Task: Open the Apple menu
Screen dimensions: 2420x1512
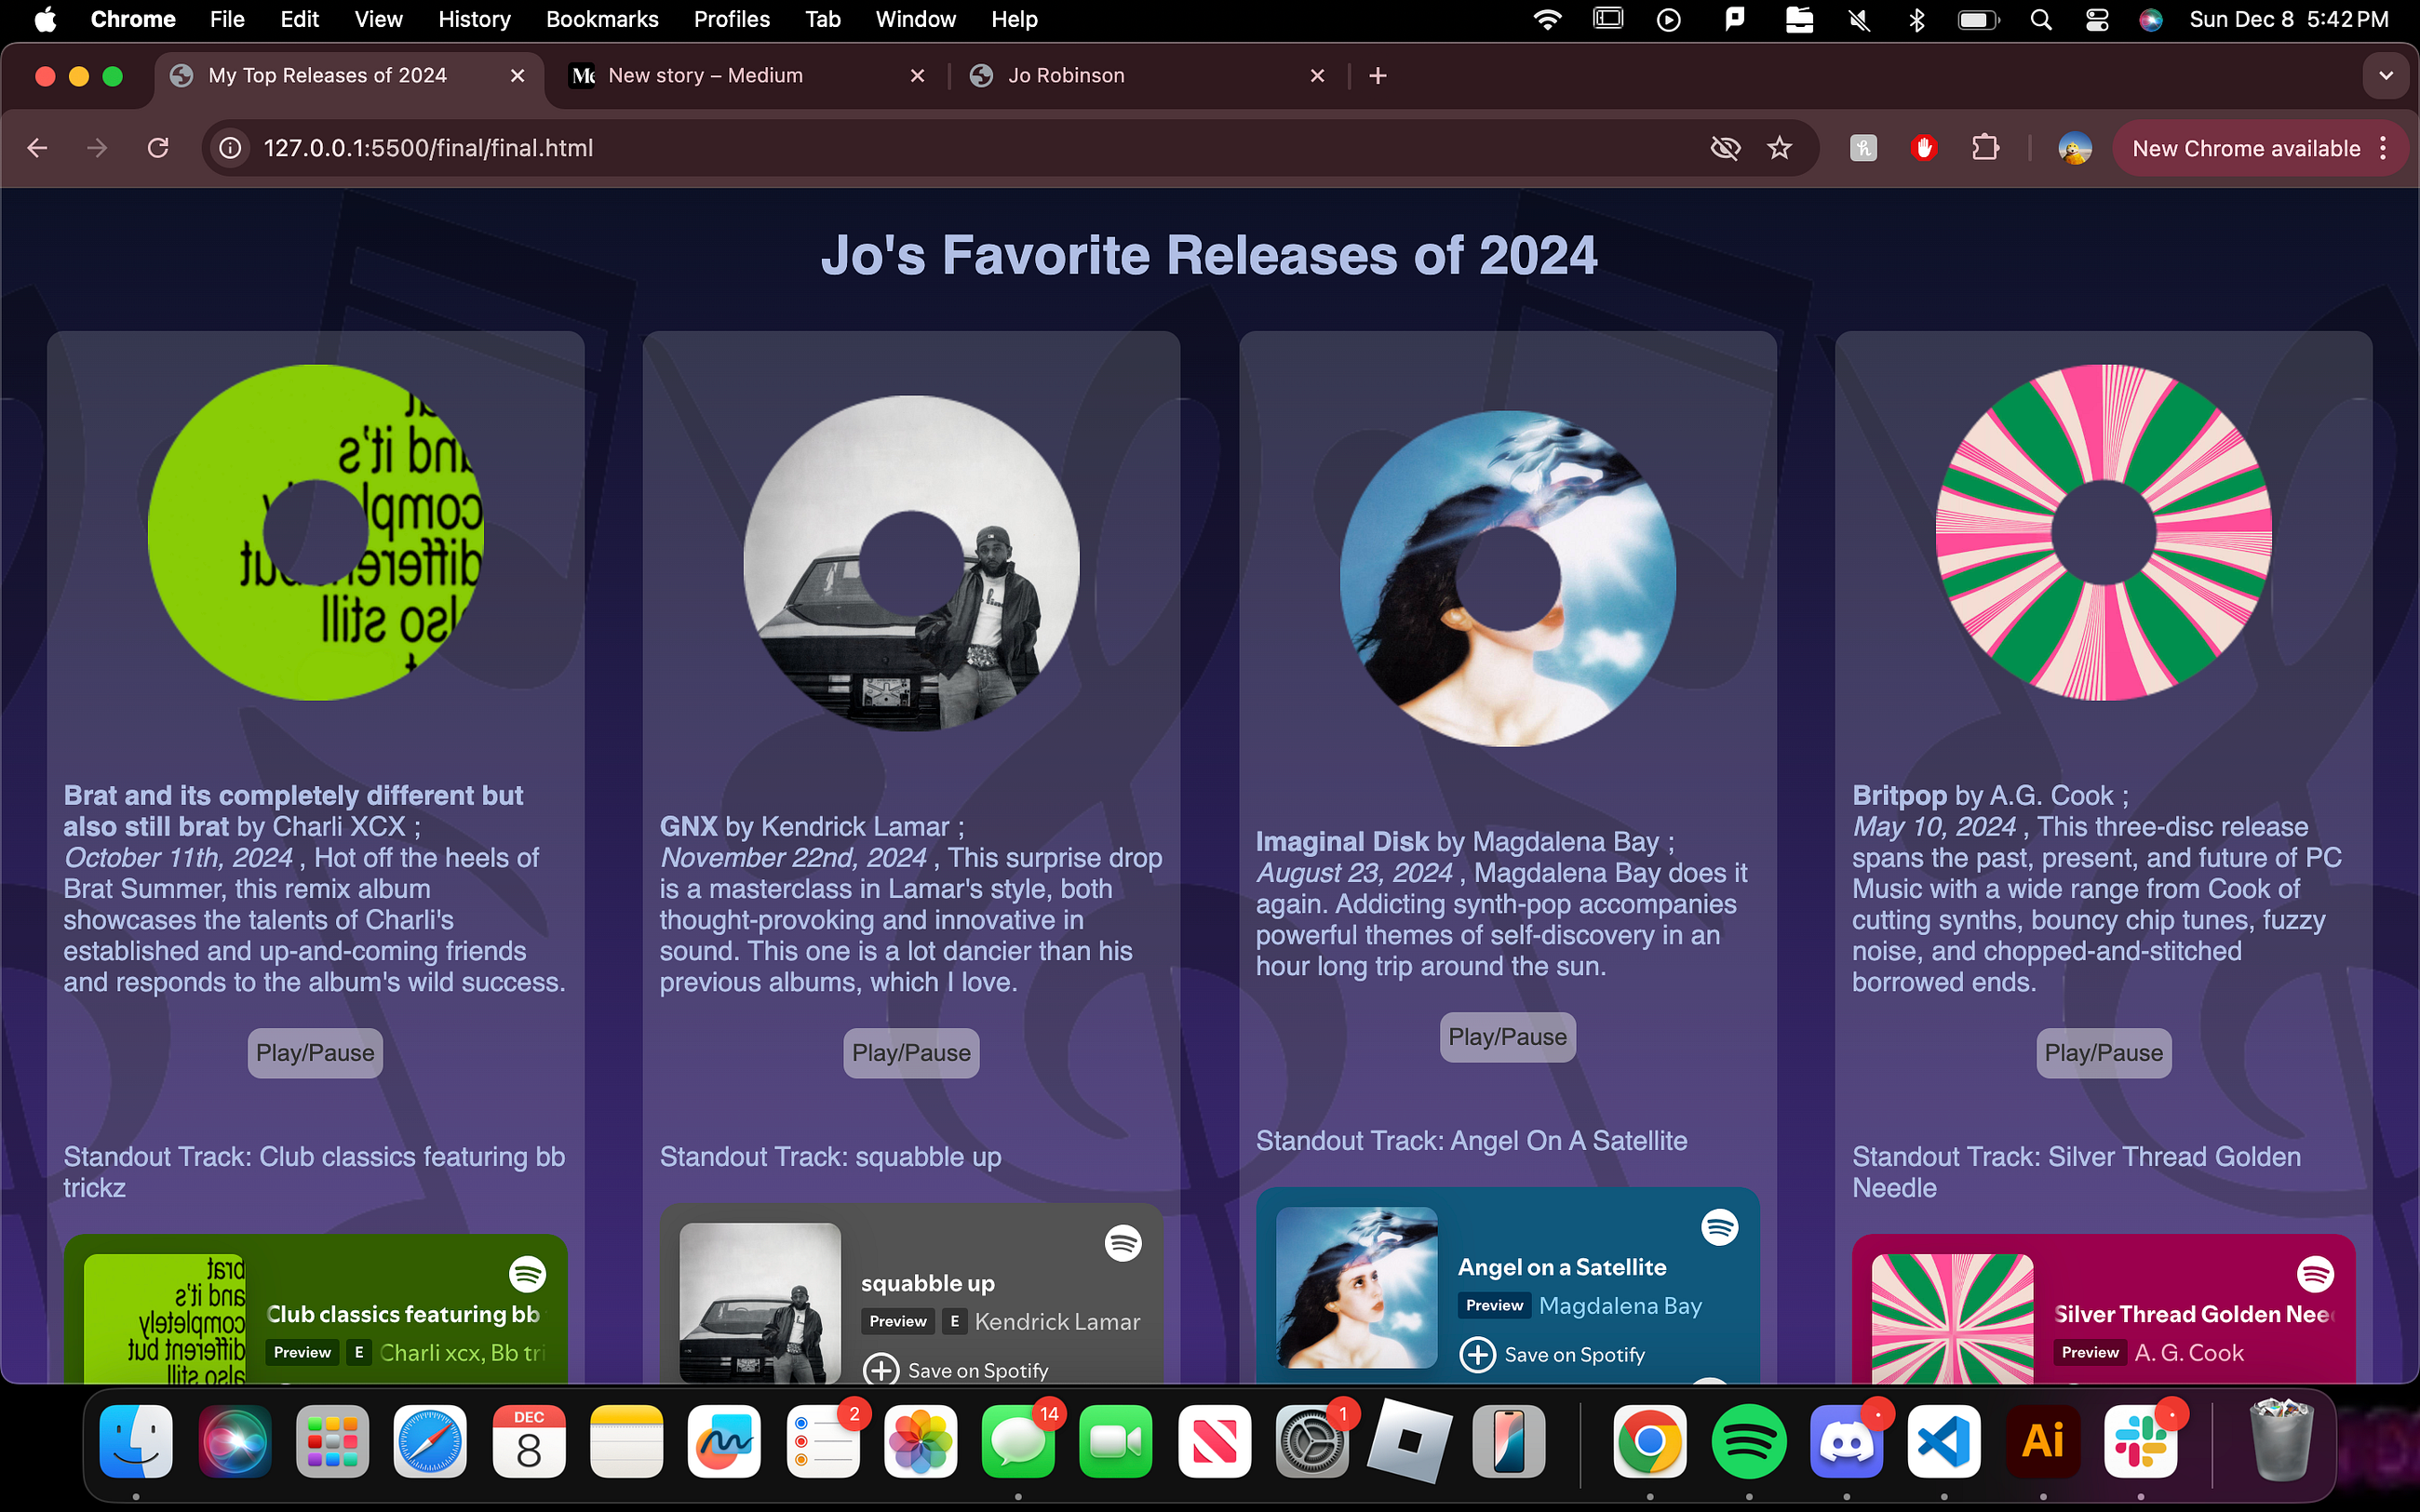Action: click(x=45, y=19)
